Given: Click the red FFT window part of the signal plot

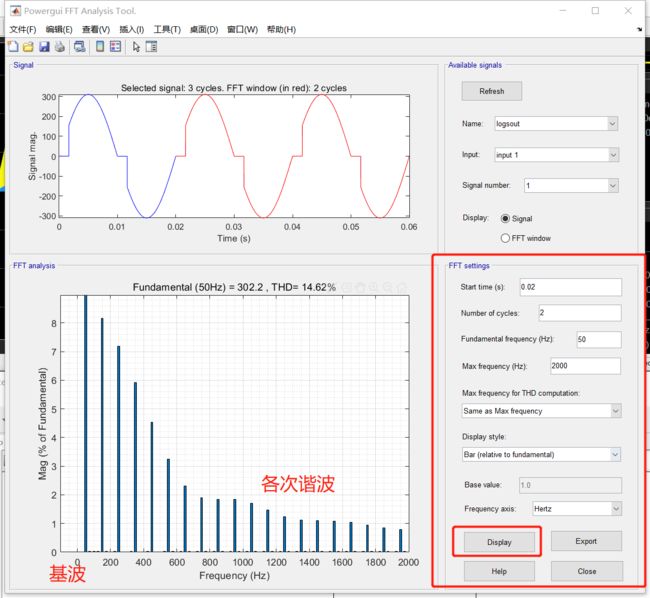Looking at the screenshot, I should [x=291, y=156].
